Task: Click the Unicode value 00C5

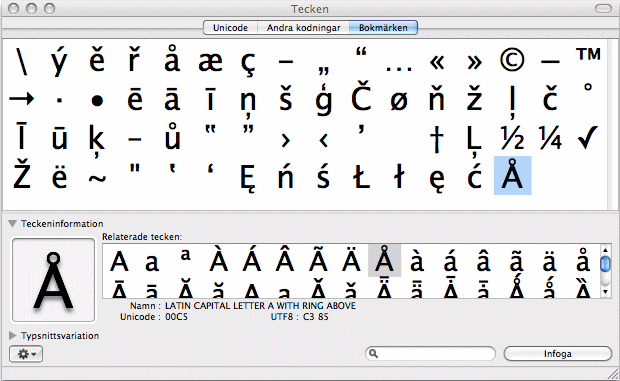Action: point(176,317)
